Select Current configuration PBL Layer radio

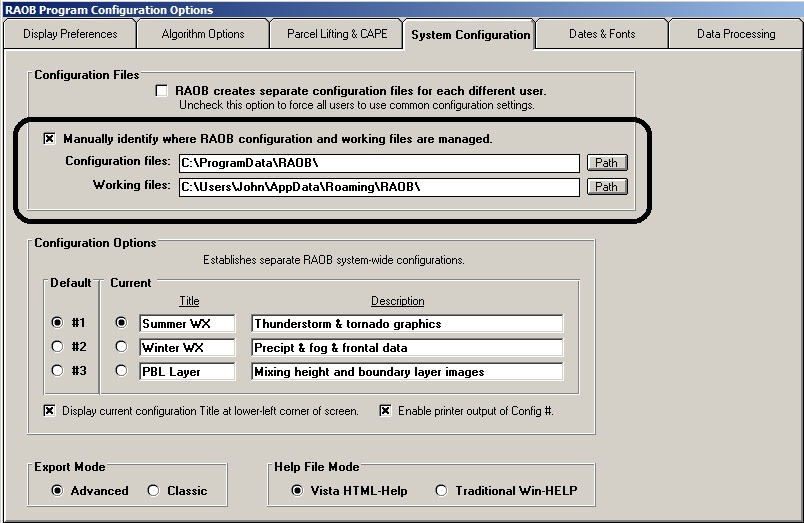[121, 370]
